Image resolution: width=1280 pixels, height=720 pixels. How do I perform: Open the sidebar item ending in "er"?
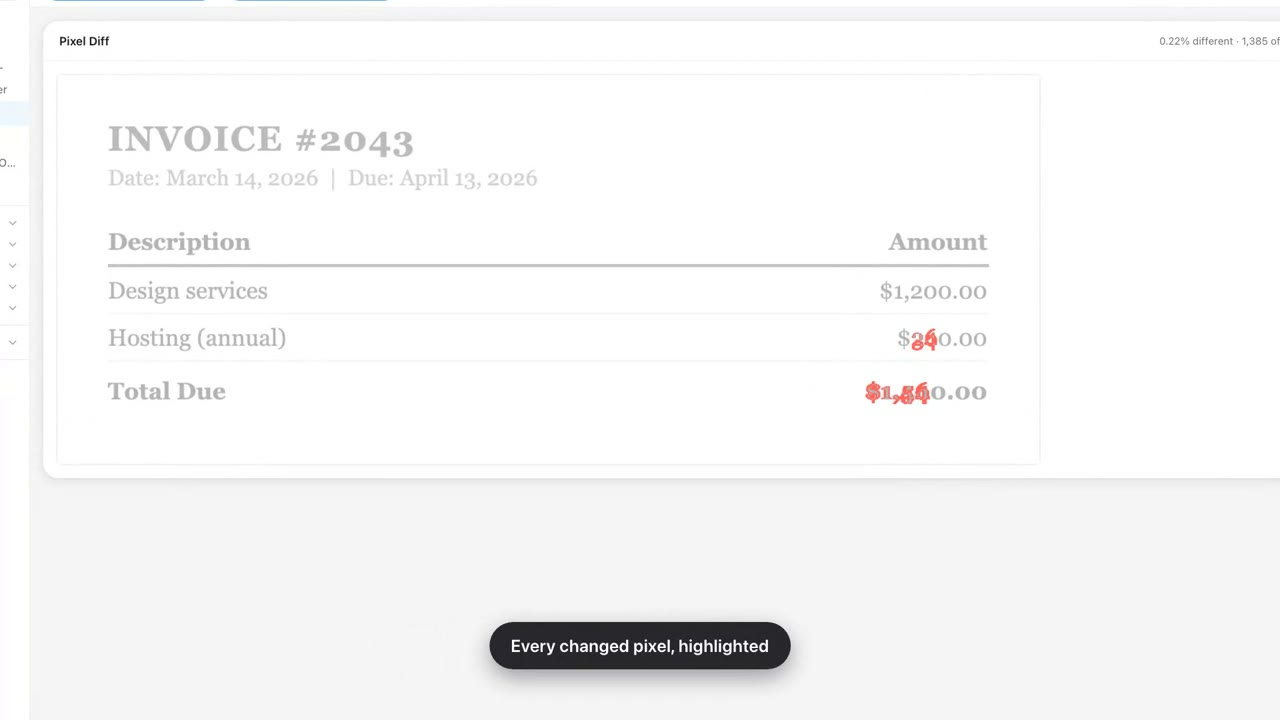tap(4, 90)
